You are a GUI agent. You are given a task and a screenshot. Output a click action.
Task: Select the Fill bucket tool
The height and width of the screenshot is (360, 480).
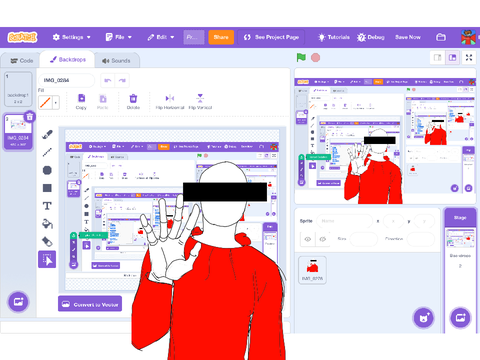click(x=47, y=224)
